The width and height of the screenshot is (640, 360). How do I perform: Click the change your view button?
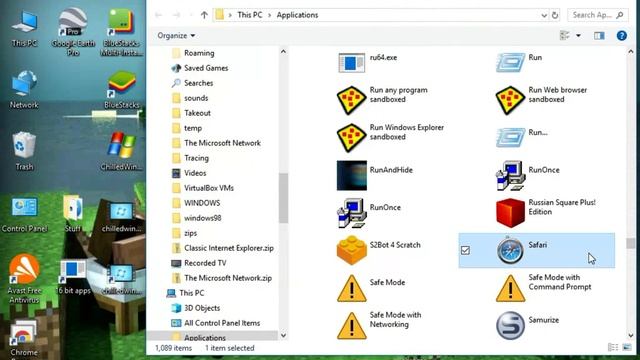coord(565,36)
